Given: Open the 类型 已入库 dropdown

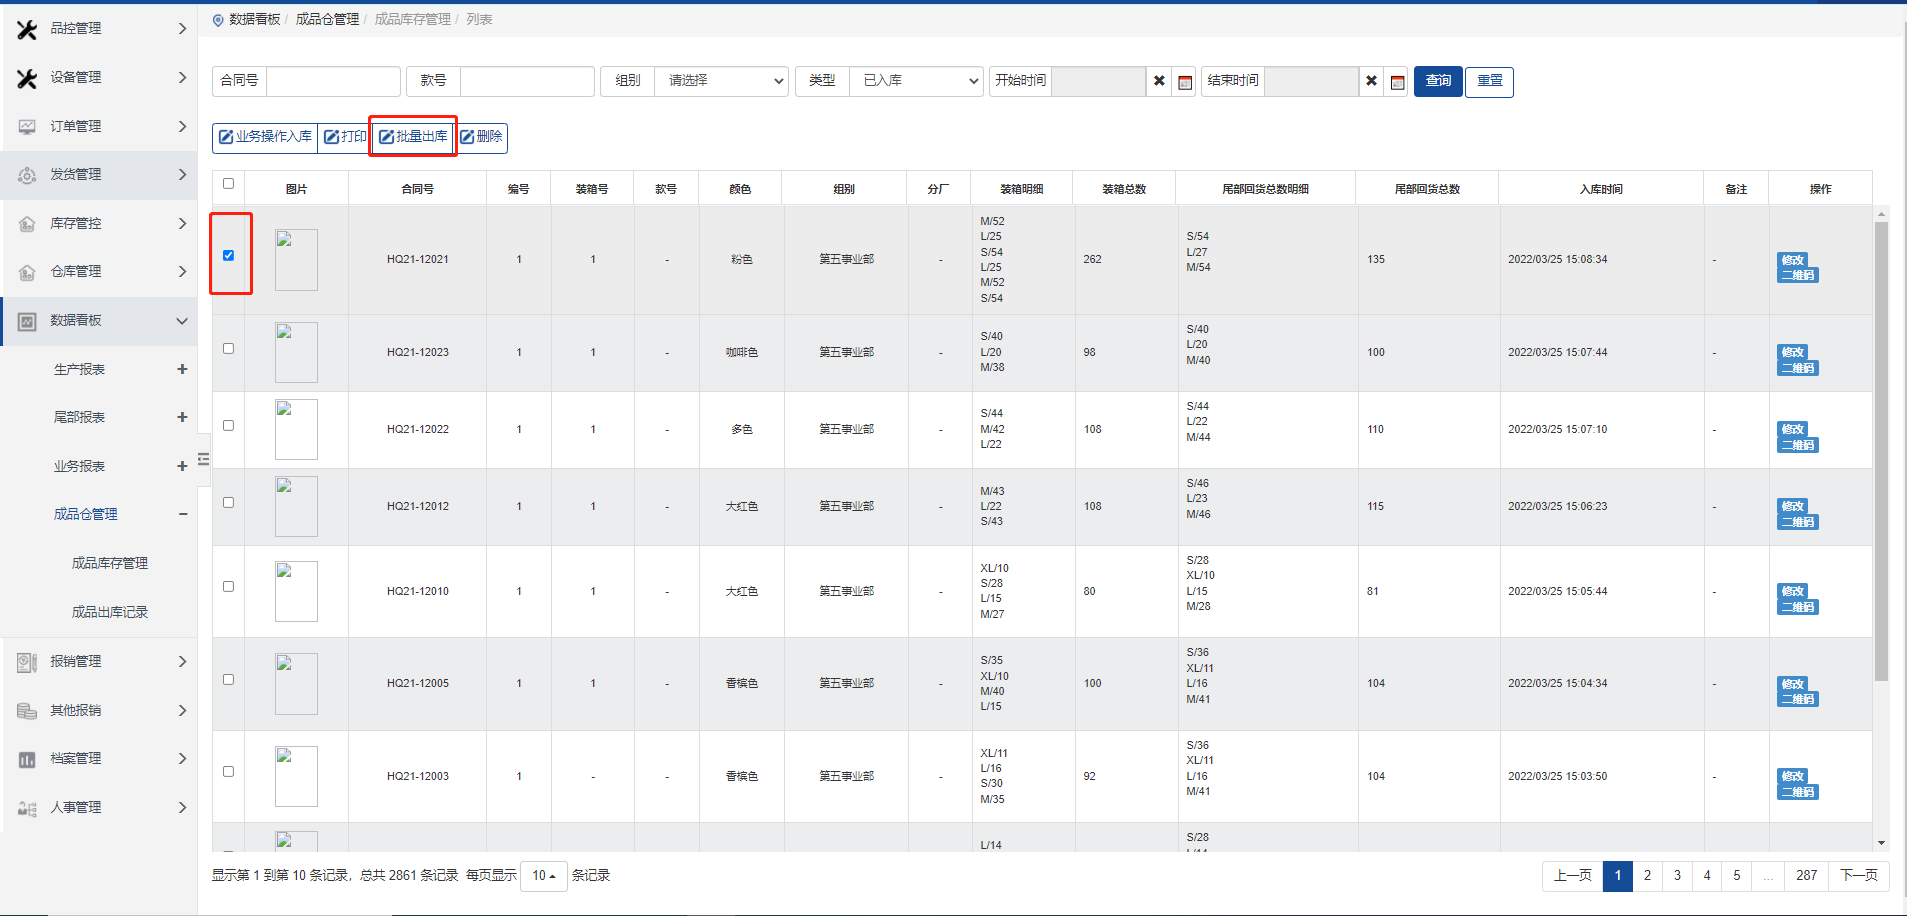Looking at the screenshot, I should (915, 81).
